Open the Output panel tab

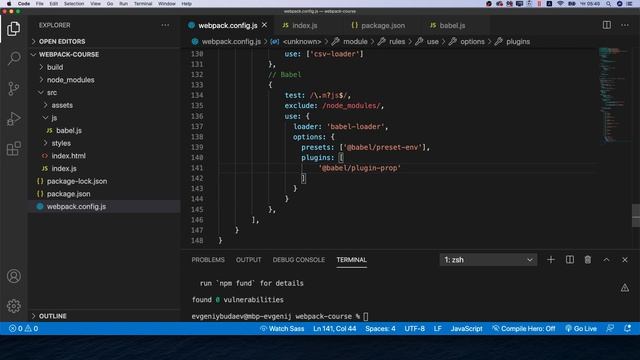point(248,260)
